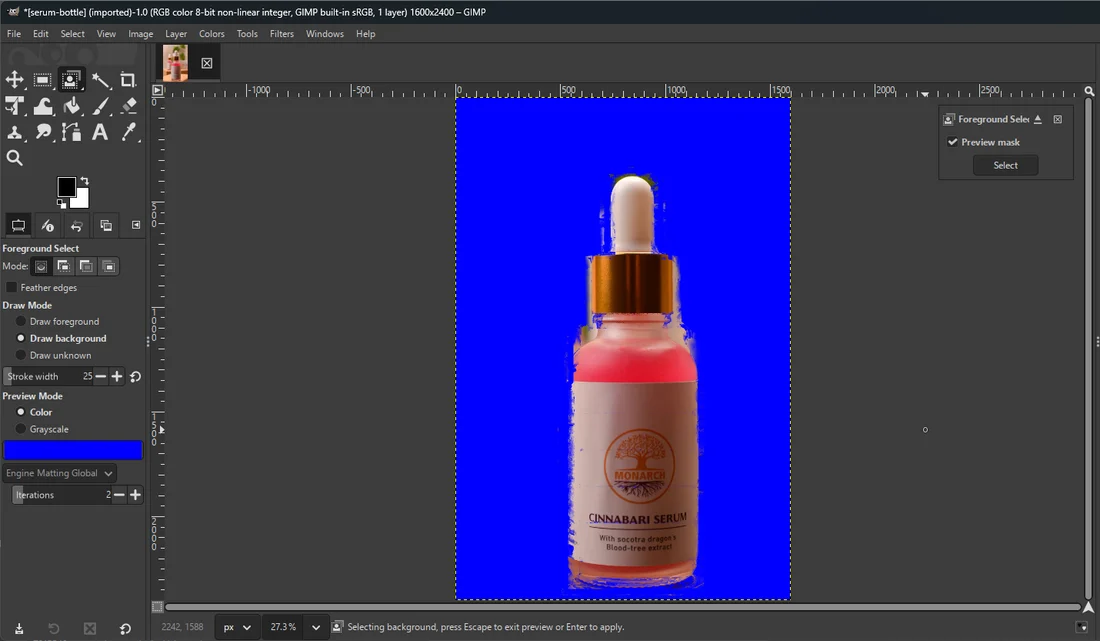This screenshot has width=1100, height=641.
Task: Set mode to Subtract from selection
Action: (x=86, y=266)
